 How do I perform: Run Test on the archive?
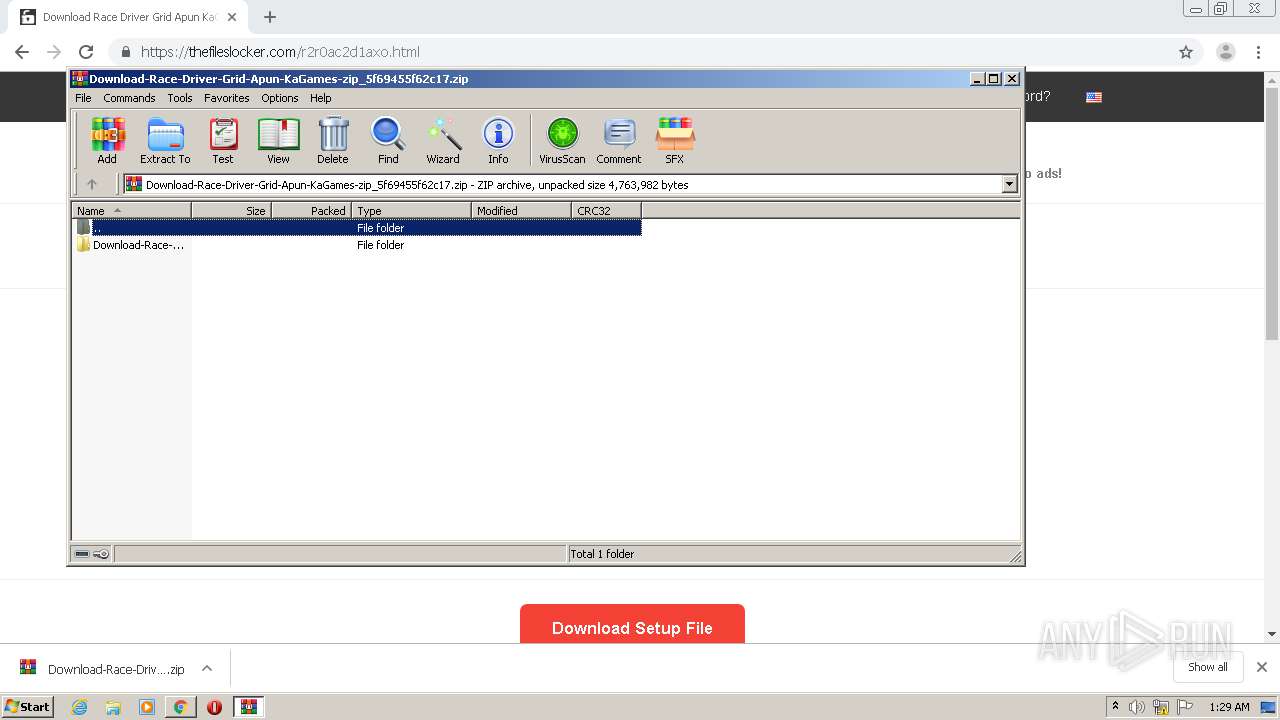[x=223, y=140]
